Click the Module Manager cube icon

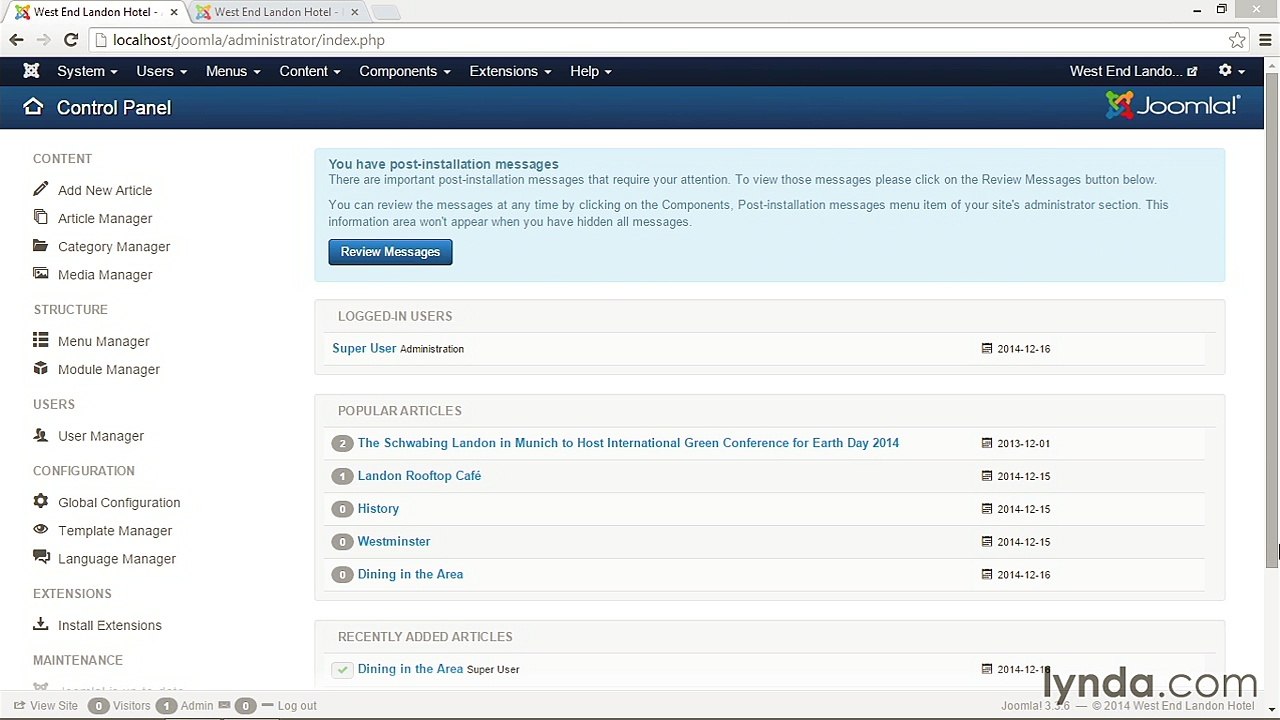(40, 368)
